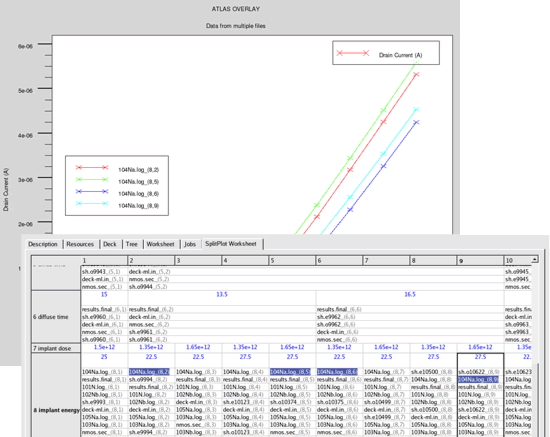Switch to the Tree tab
Screen dimensions: 550x437
132,244
